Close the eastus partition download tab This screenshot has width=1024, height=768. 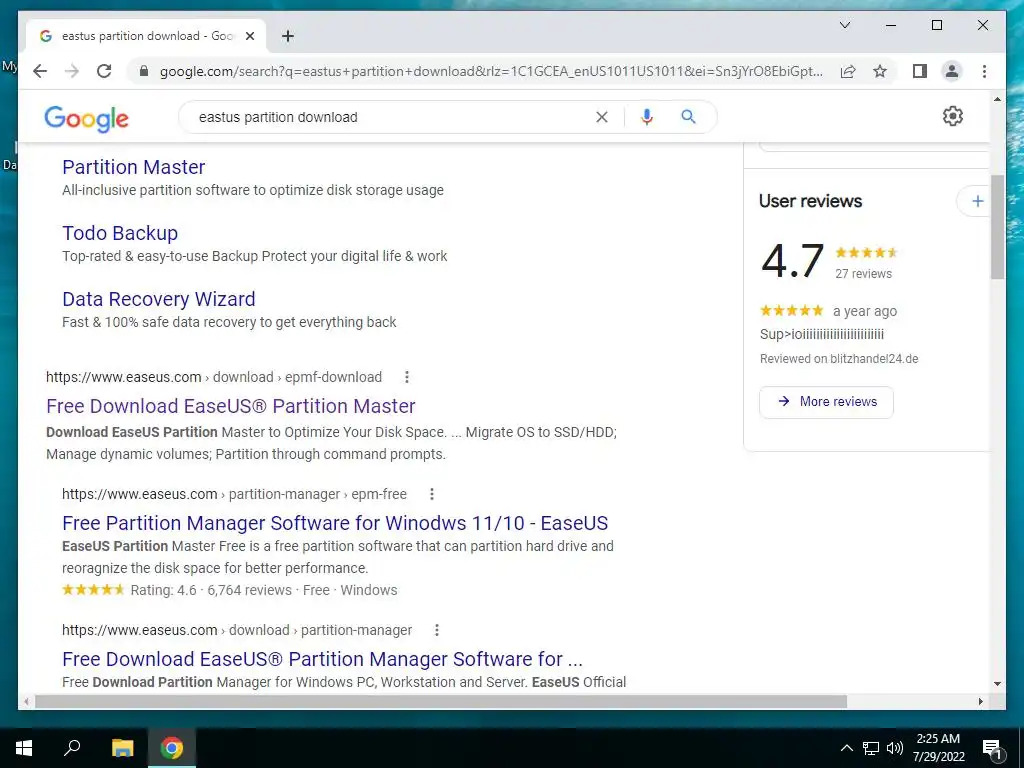249,36
